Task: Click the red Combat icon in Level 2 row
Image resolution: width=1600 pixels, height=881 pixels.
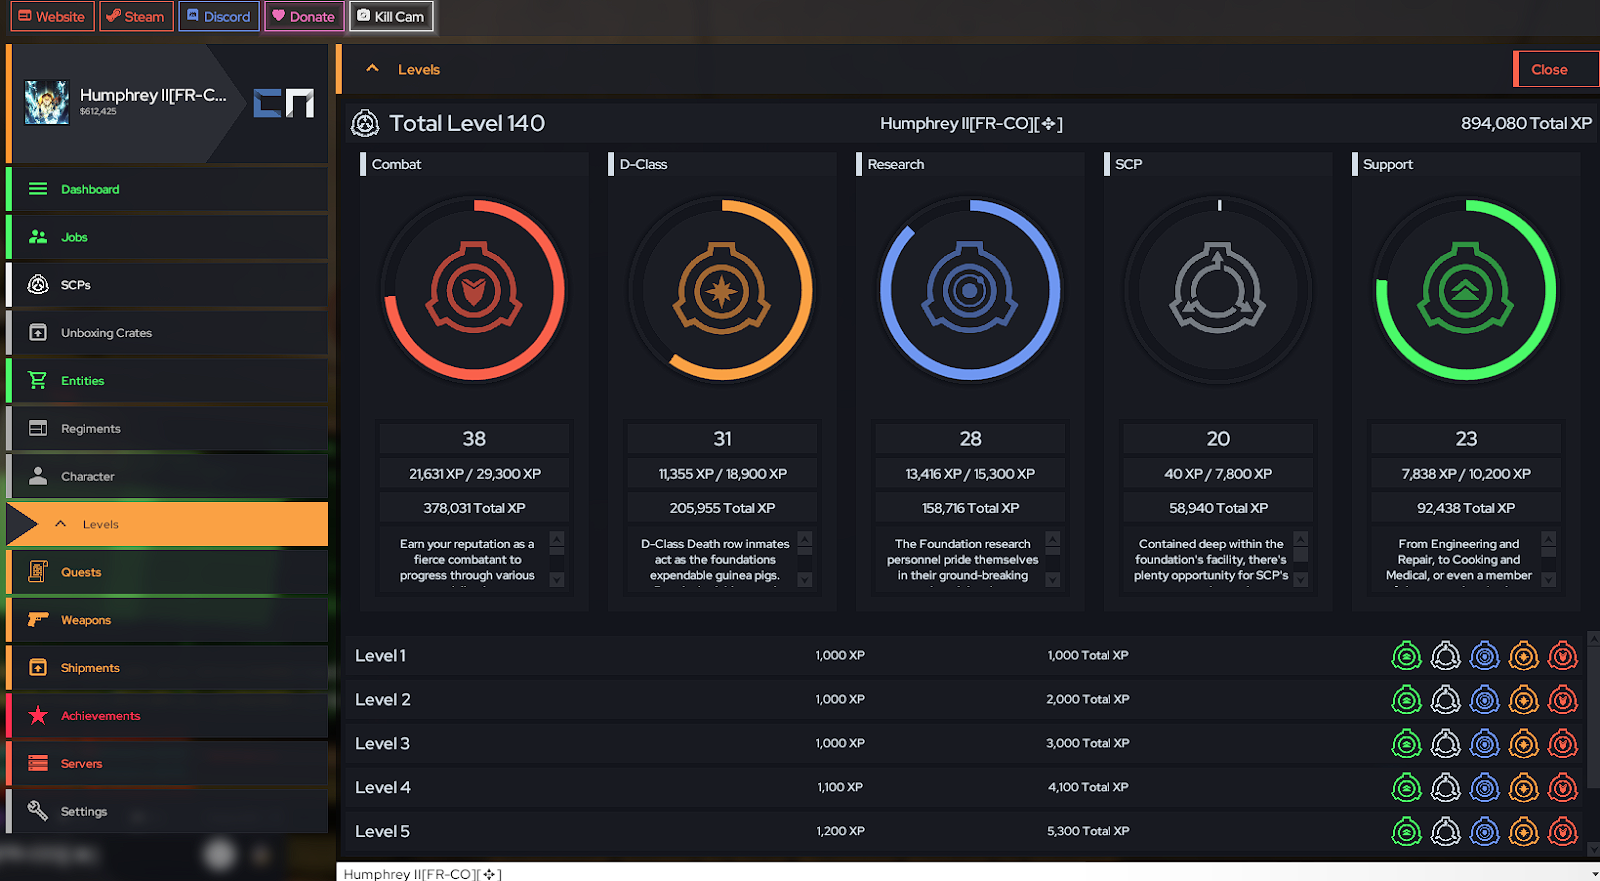Action: (x=1563, y=700)
